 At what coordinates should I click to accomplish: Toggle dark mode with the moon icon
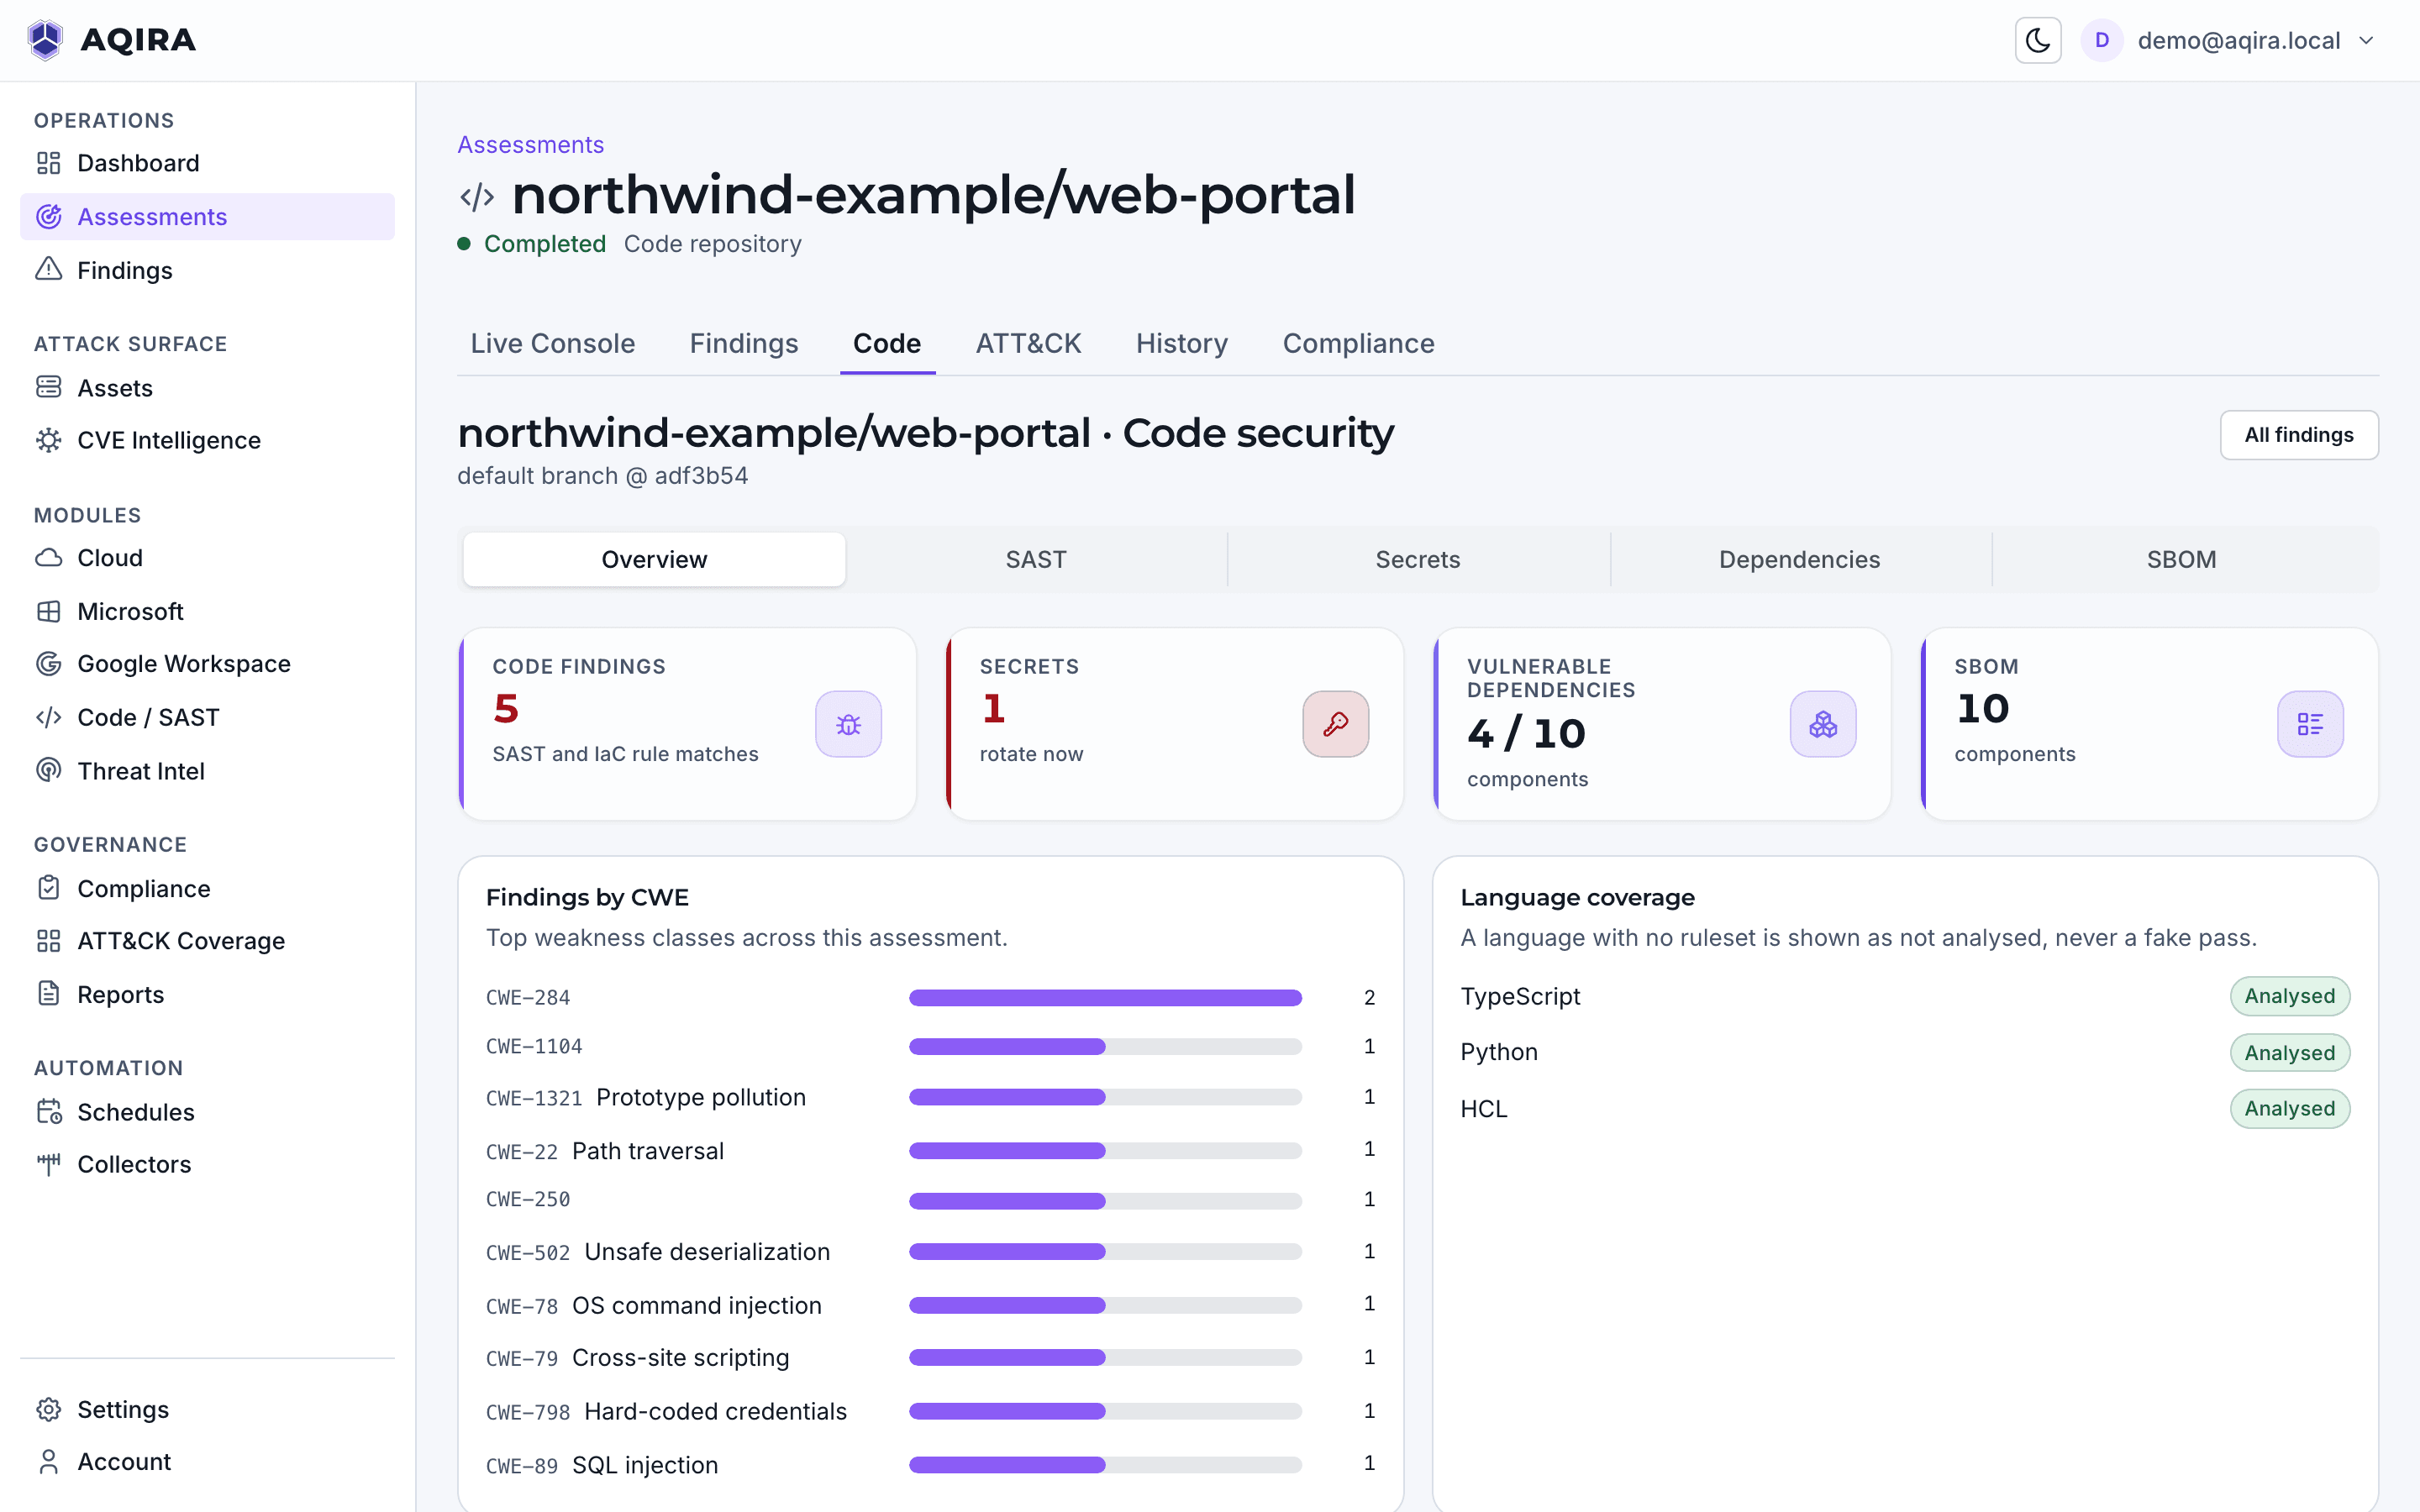click(2037, 40)
